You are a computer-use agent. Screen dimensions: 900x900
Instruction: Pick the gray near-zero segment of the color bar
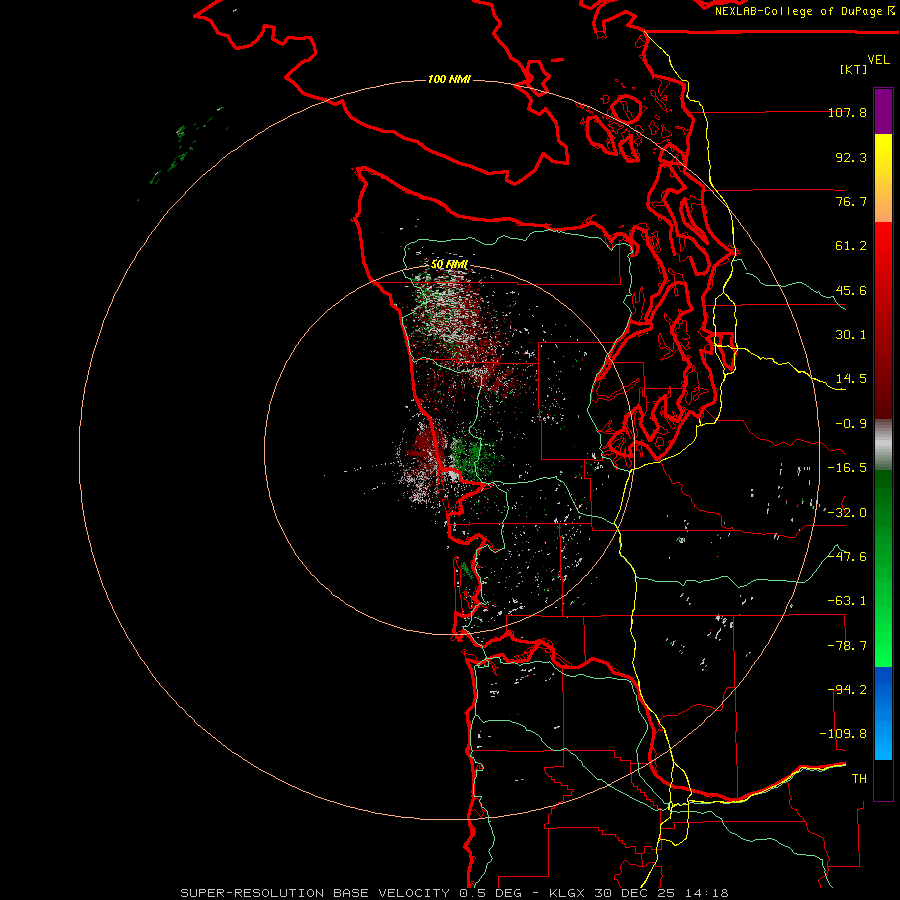click(883, 445)
